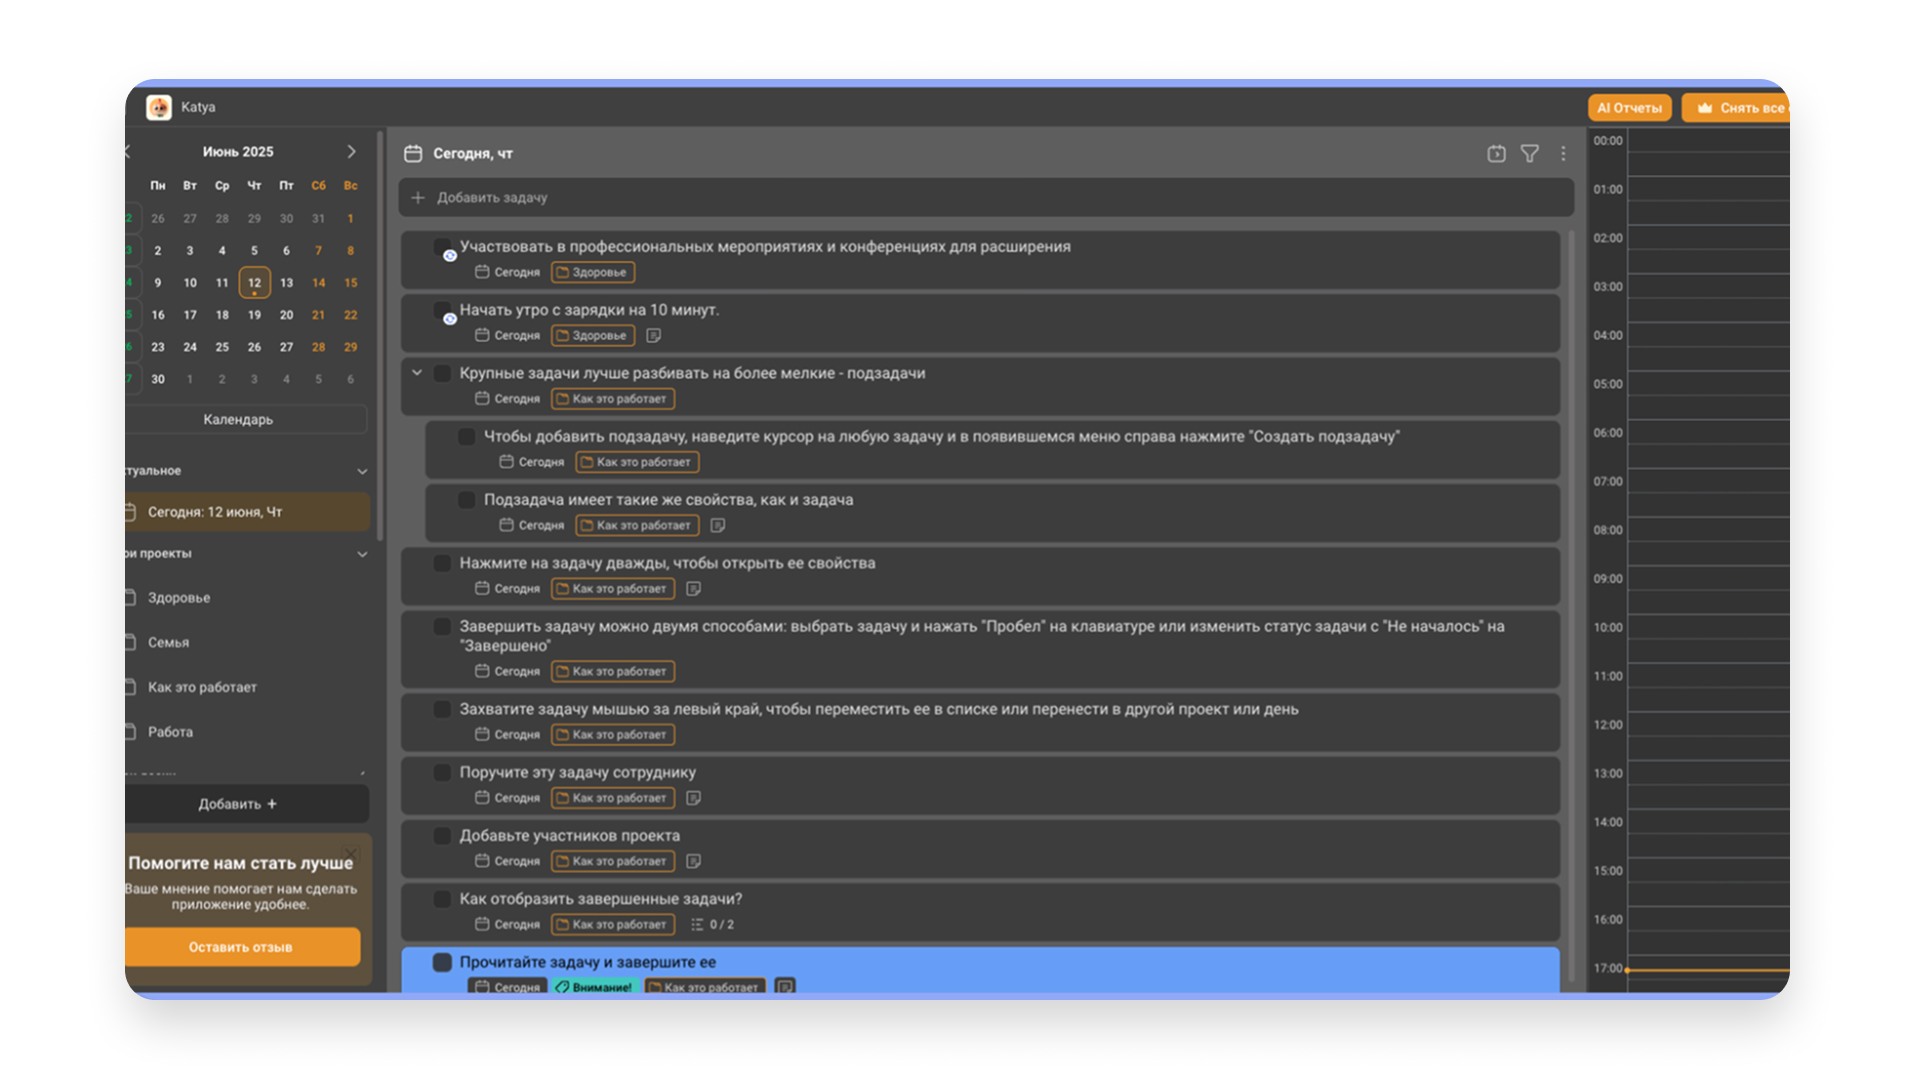Screen dimensions: 1920x1080
Task: Select "Как это работает" project in sidebar
Action: pyautogui.click(x=202, y=687)
